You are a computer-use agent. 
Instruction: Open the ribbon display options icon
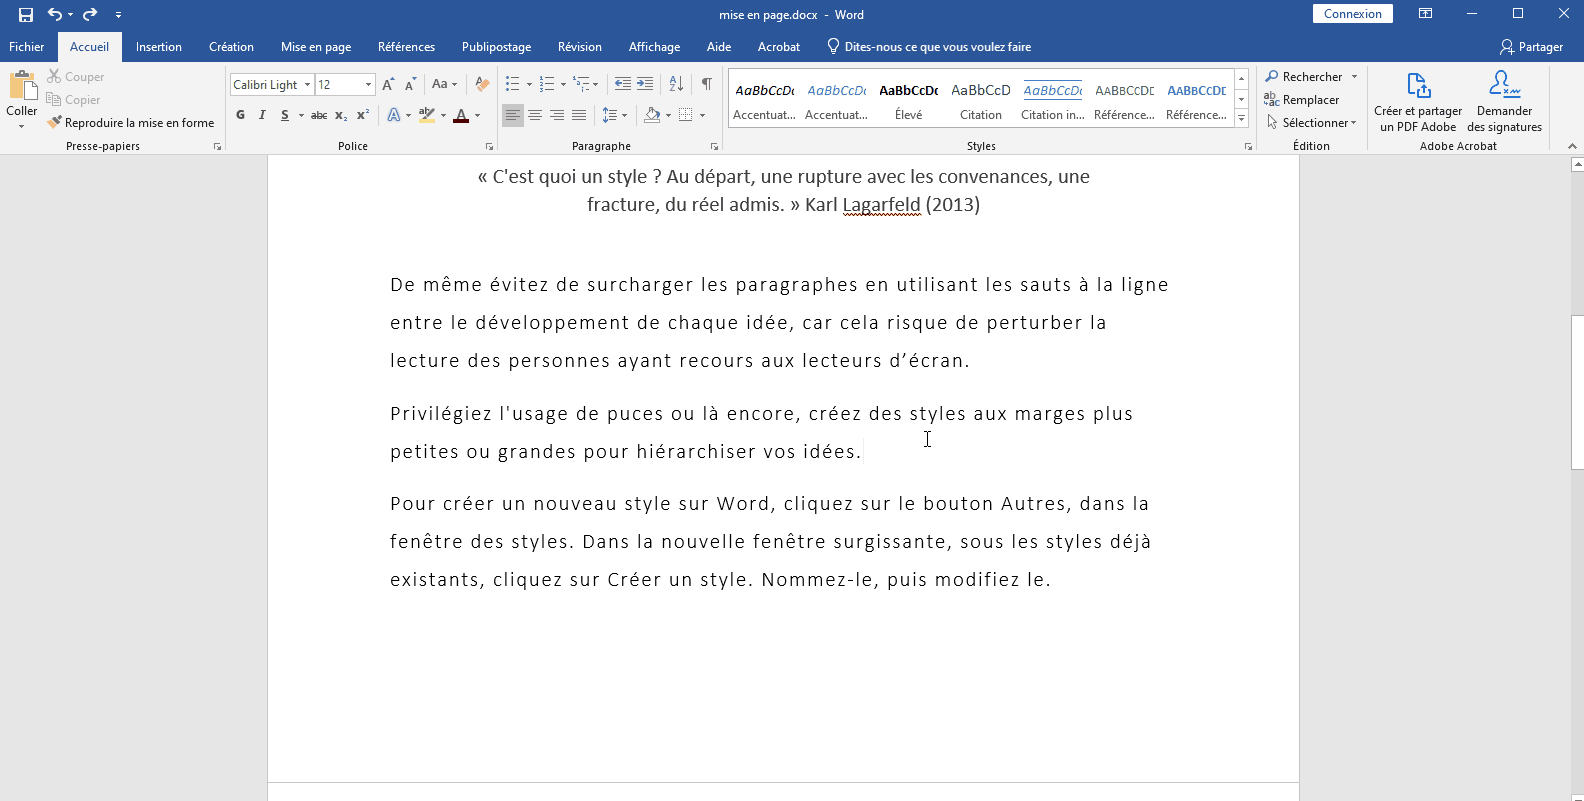point(1425,14)
